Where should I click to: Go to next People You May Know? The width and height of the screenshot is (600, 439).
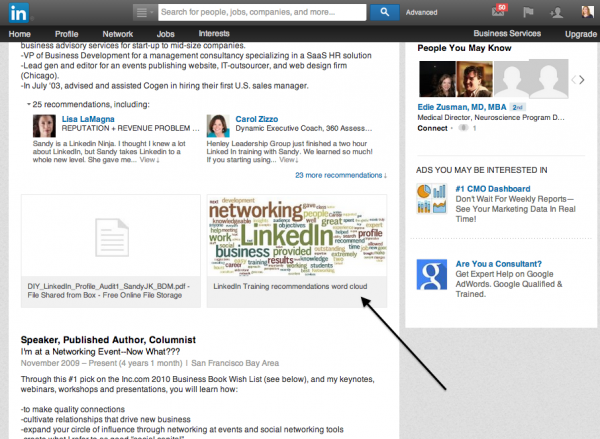(x=582, y=80)
